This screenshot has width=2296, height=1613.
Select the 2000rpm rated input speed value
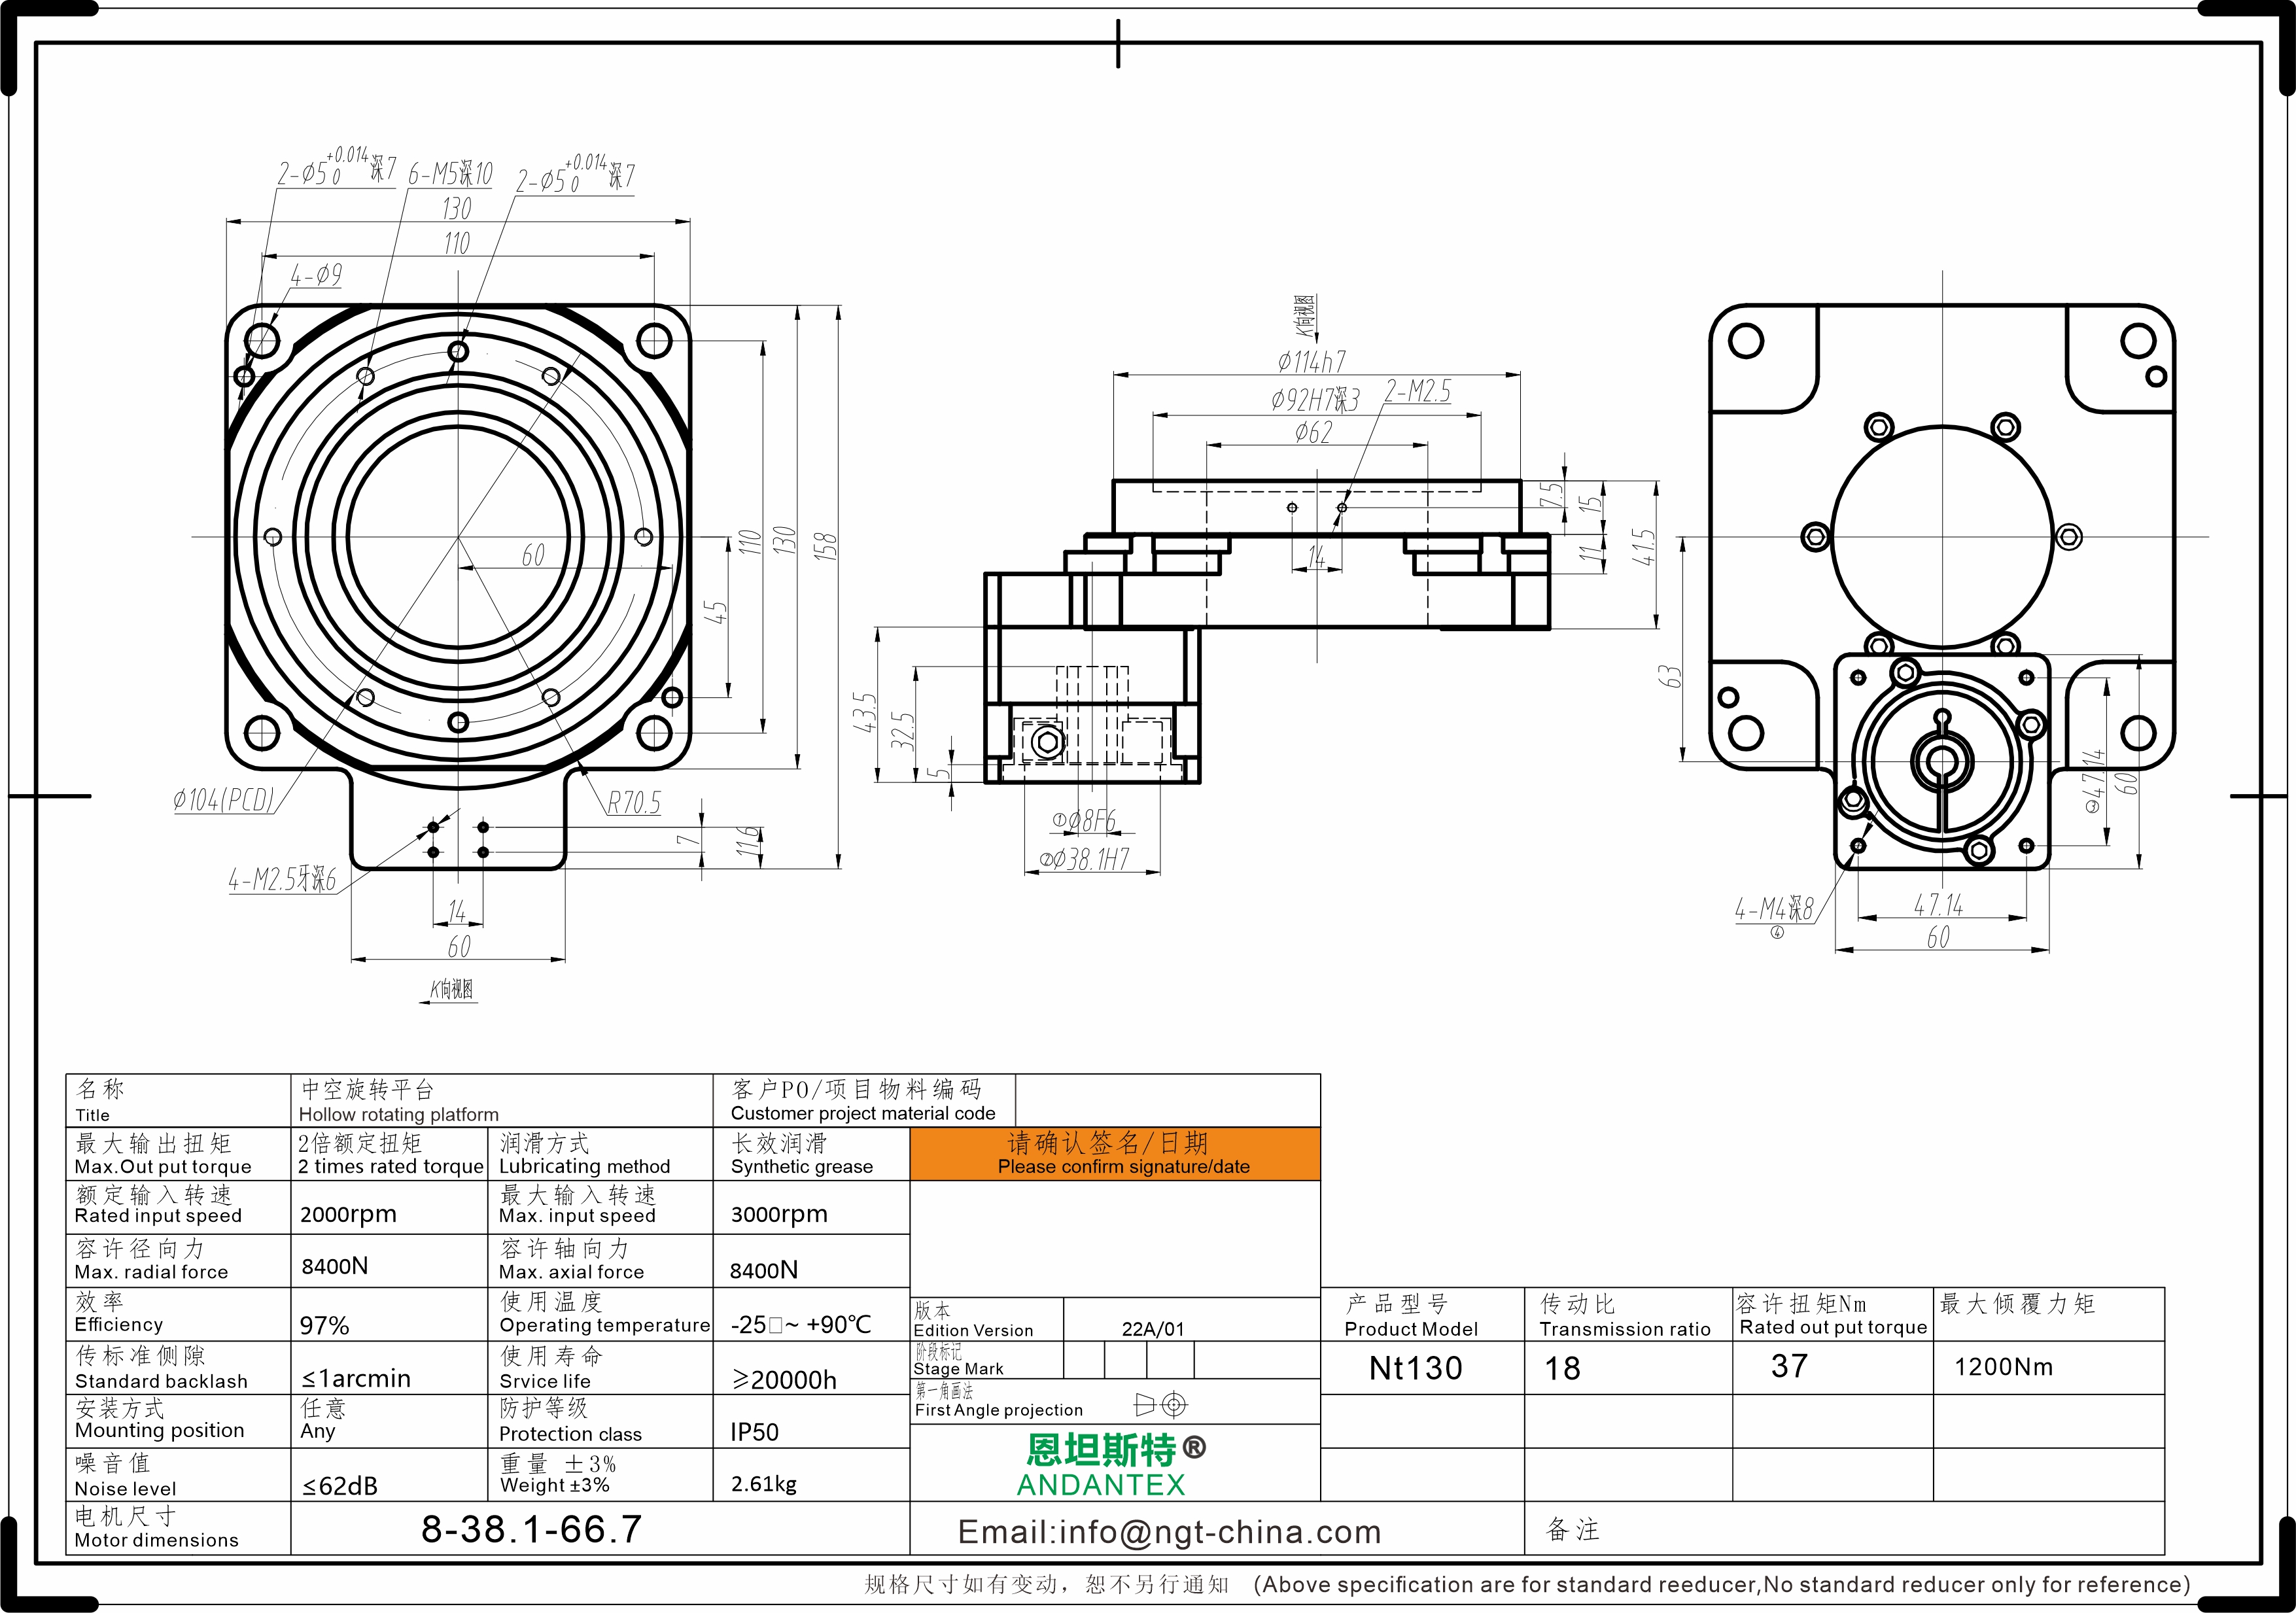pos(348,1214)
